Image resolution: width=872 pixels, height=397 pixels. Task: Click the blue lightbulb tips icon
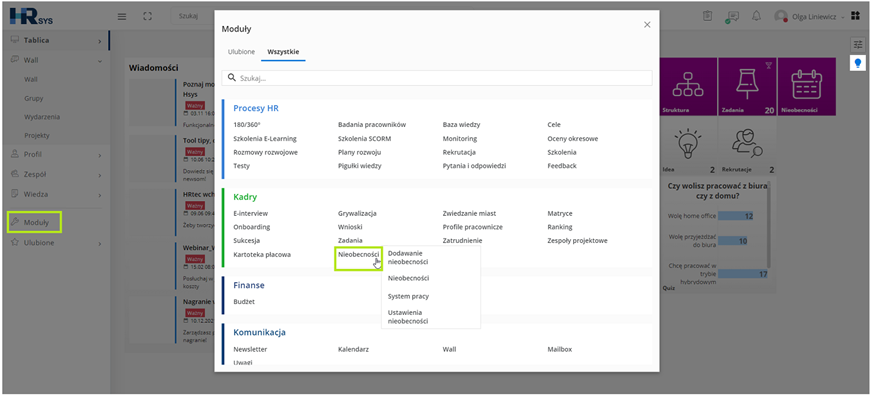(x=858, y=63)
